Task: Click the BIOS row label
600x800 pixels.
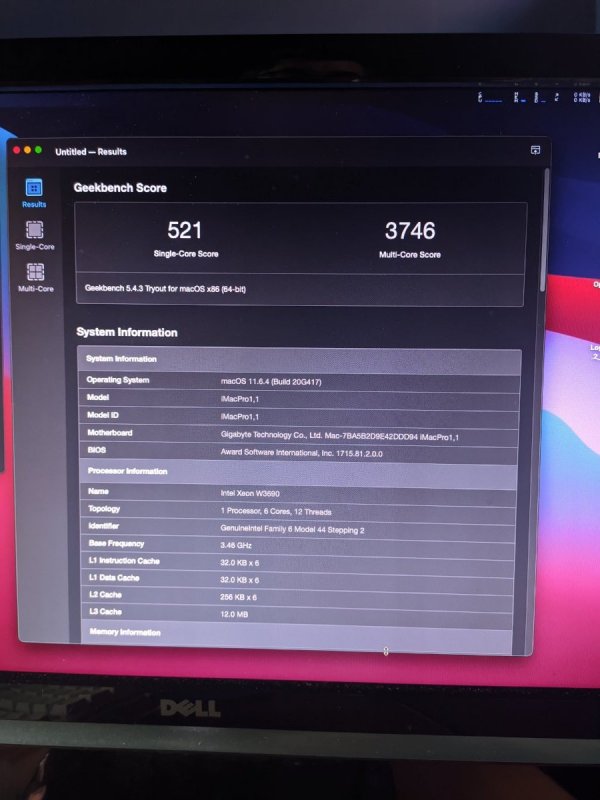Action: (x=96, y=450)
